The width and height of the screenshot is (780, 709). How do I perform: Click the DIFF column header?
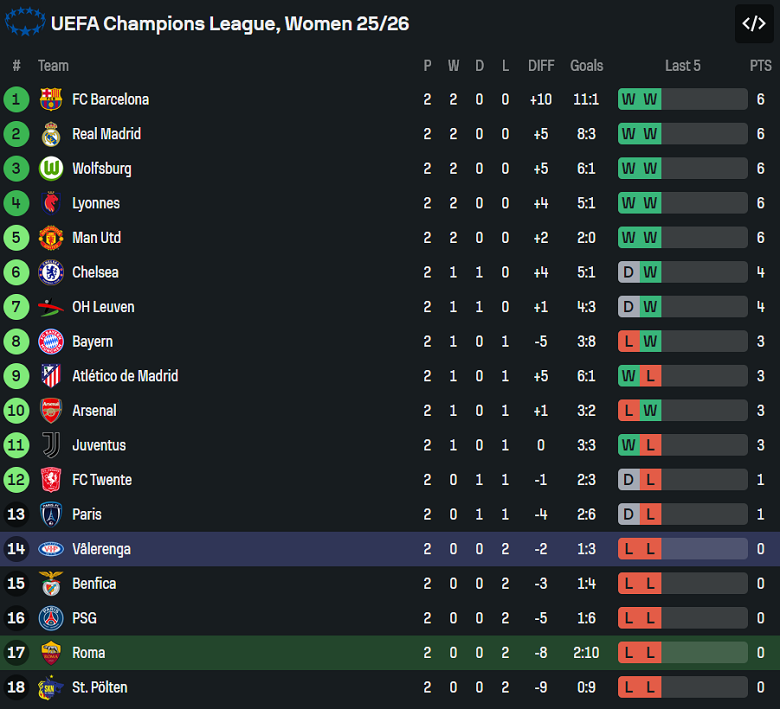click(541, 65)
